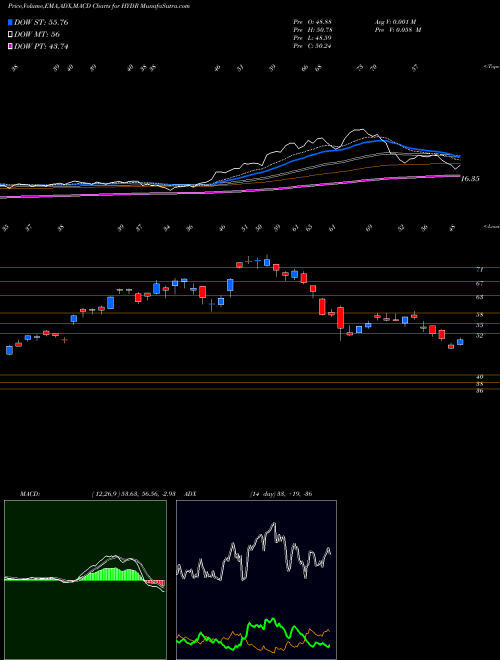Click the chart title mentioning HYDR MunafaSutra.com
This screenshot has height=660, width=500.
click(x=99, y=6)
